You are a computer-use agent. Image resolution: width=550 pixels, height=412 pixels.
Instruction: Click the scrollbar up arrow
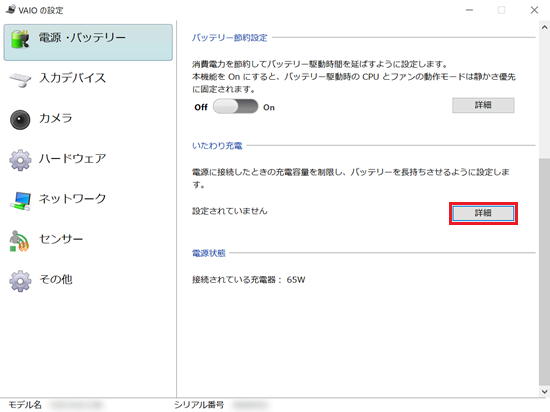click(544, 27)
